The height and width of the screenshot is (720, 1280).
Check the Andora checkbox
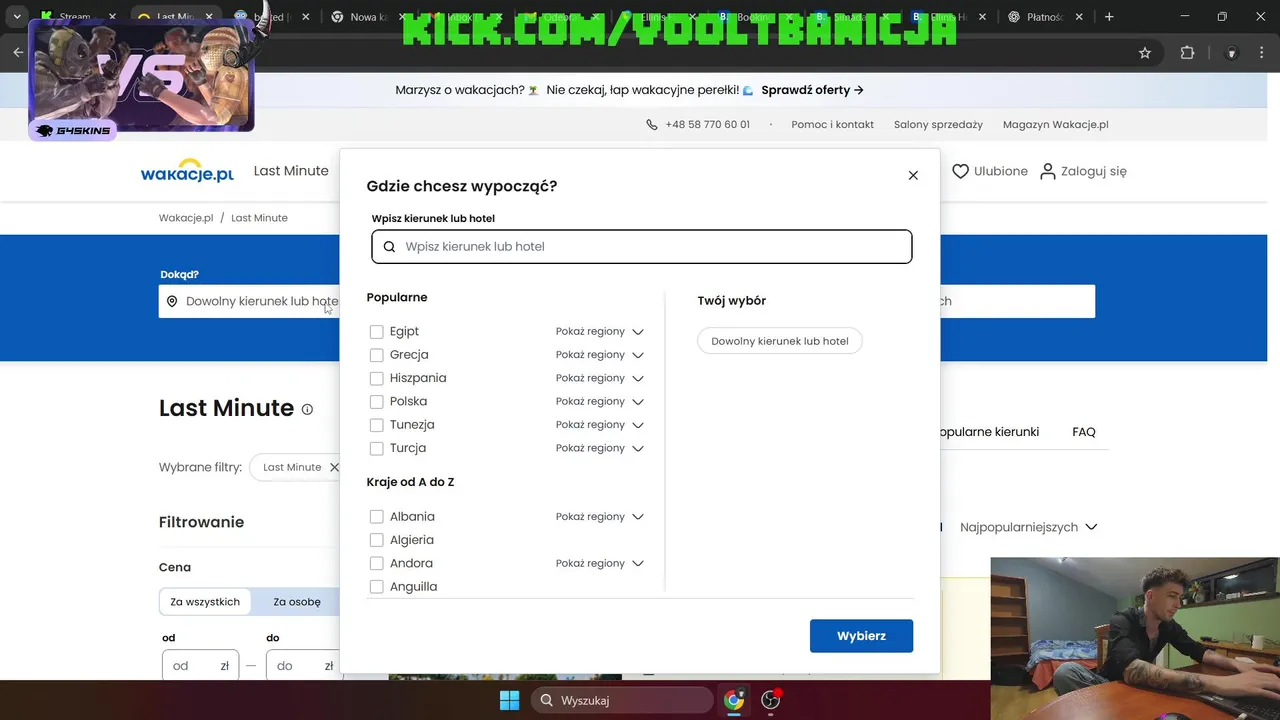tap(377, 564)
